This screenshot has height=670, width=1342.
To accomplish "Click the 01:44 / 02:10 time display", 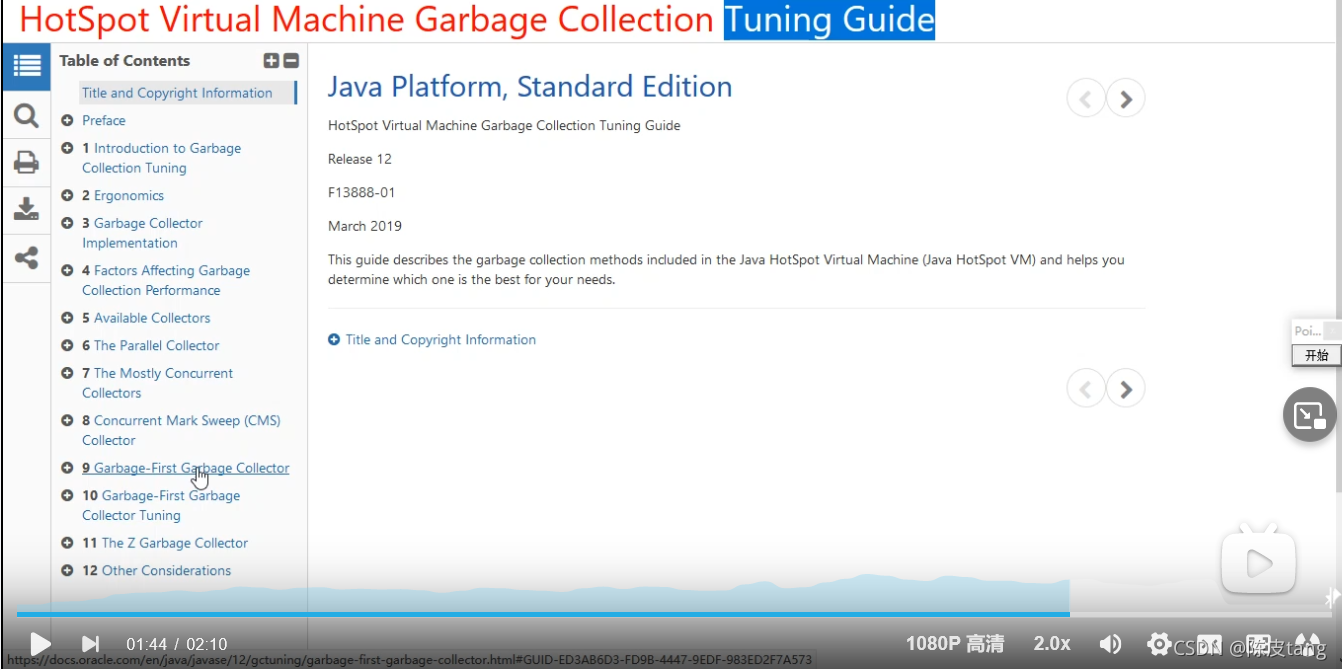I will (177, 645).
